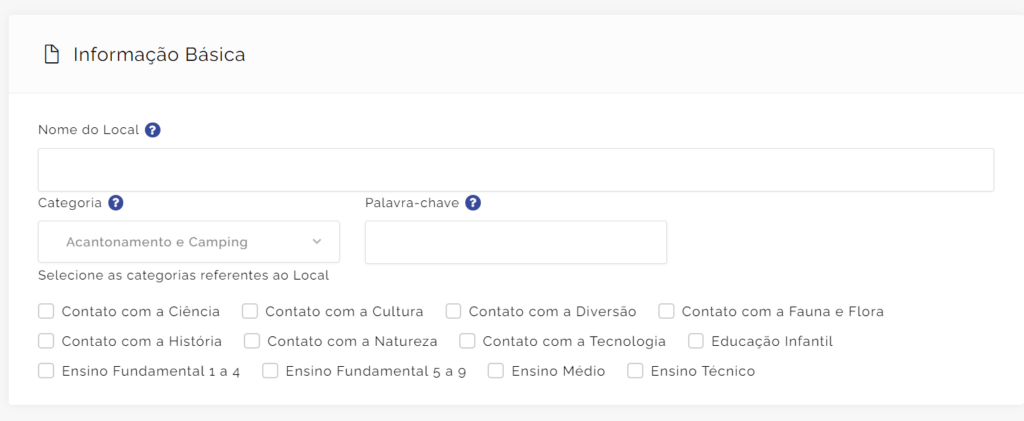Check the Contato com a História box
The height and width of the screenshot is (421, 1024).
[46, 341]
